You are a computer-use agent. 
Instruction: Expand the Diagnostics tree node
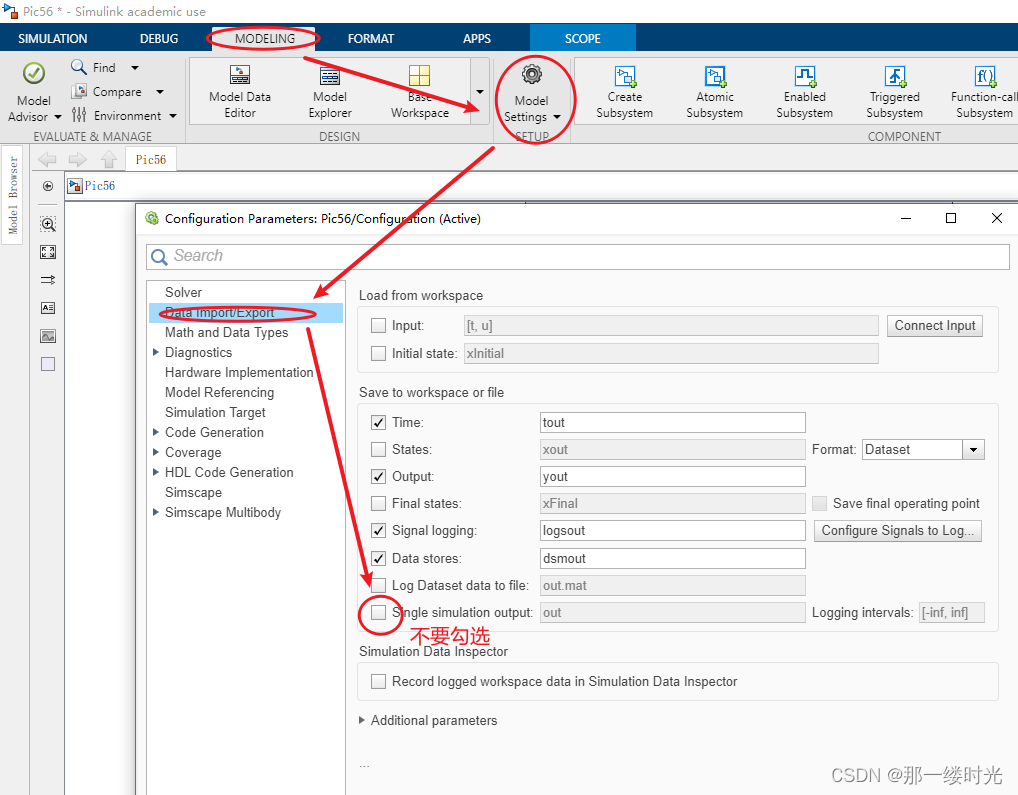(x=156, y=352)
